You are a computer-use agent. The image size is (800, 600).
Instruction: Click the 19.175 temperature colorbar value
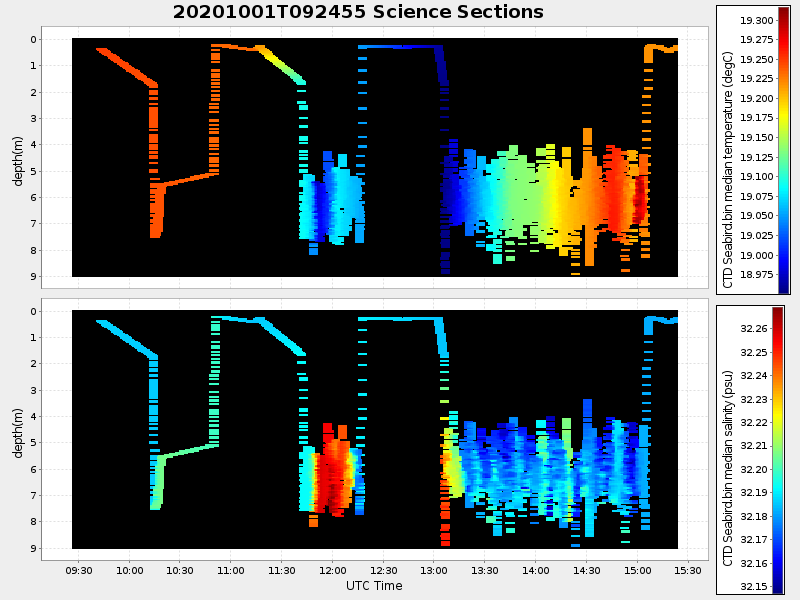(x=757, y=118)
